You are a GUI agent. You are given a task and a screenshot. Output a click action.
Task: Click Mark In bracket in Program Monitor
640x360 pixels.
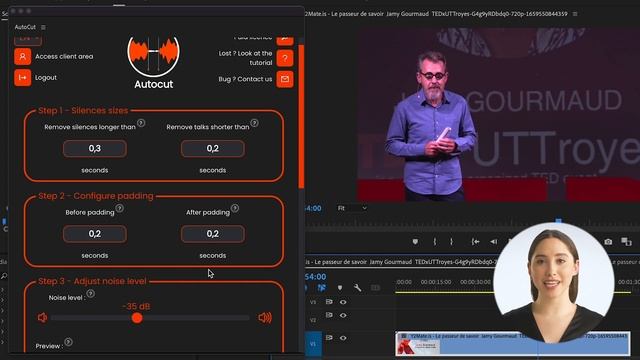point(435,242)
